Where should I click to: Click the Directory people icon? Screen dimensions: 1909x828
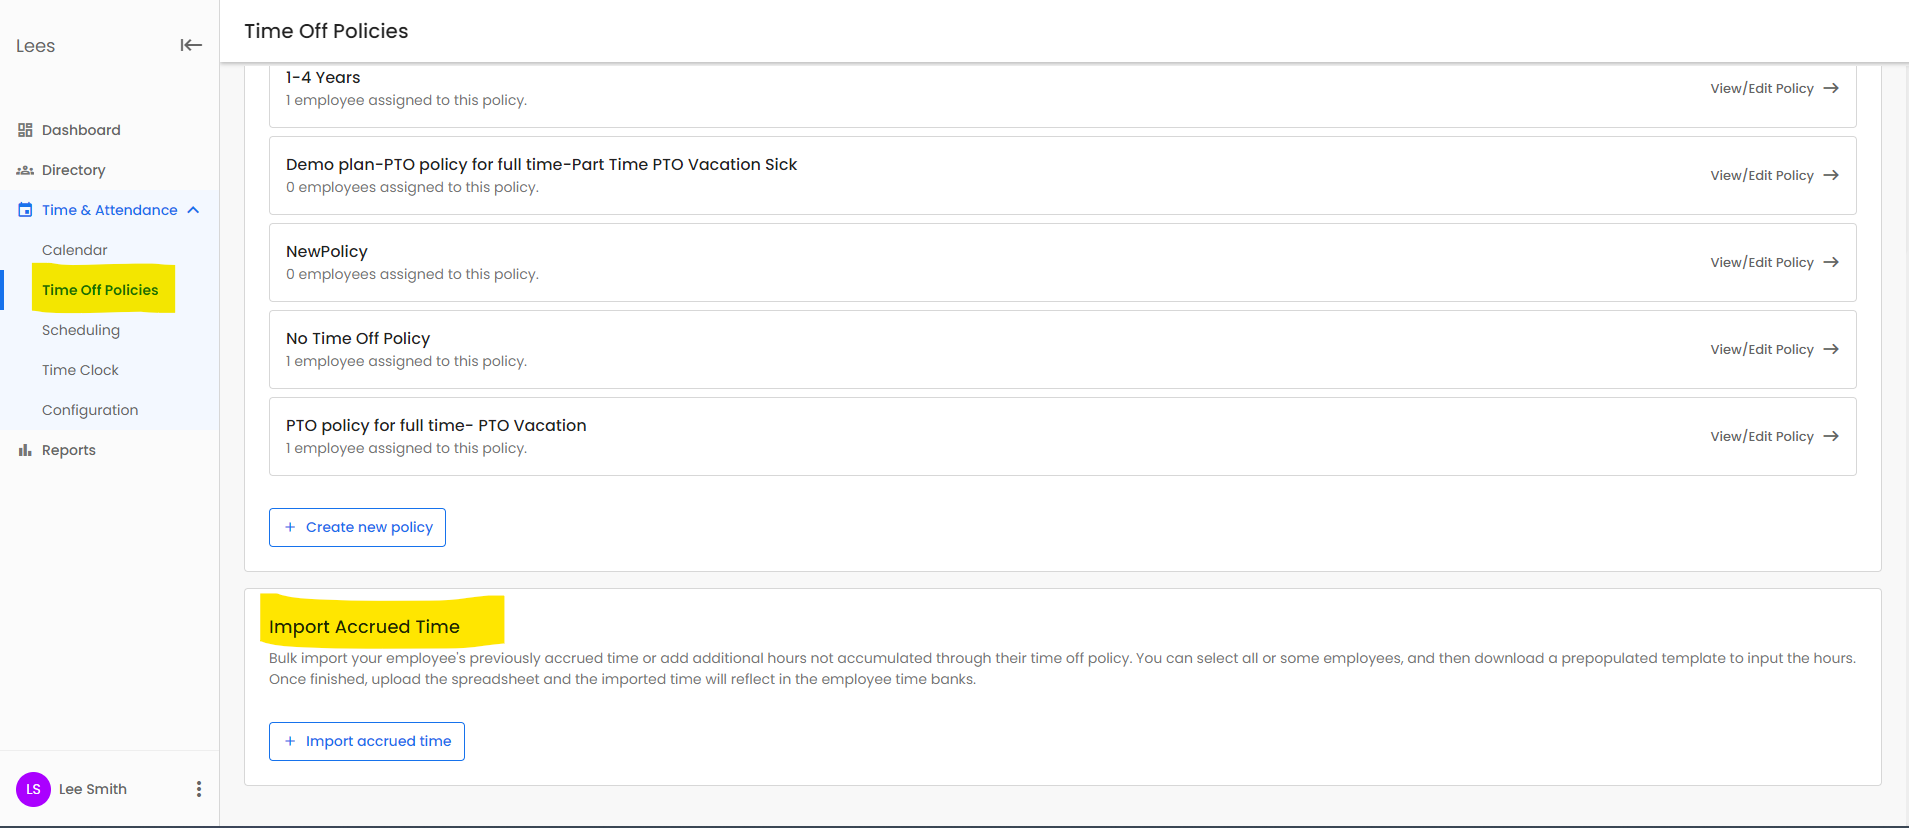24,170
